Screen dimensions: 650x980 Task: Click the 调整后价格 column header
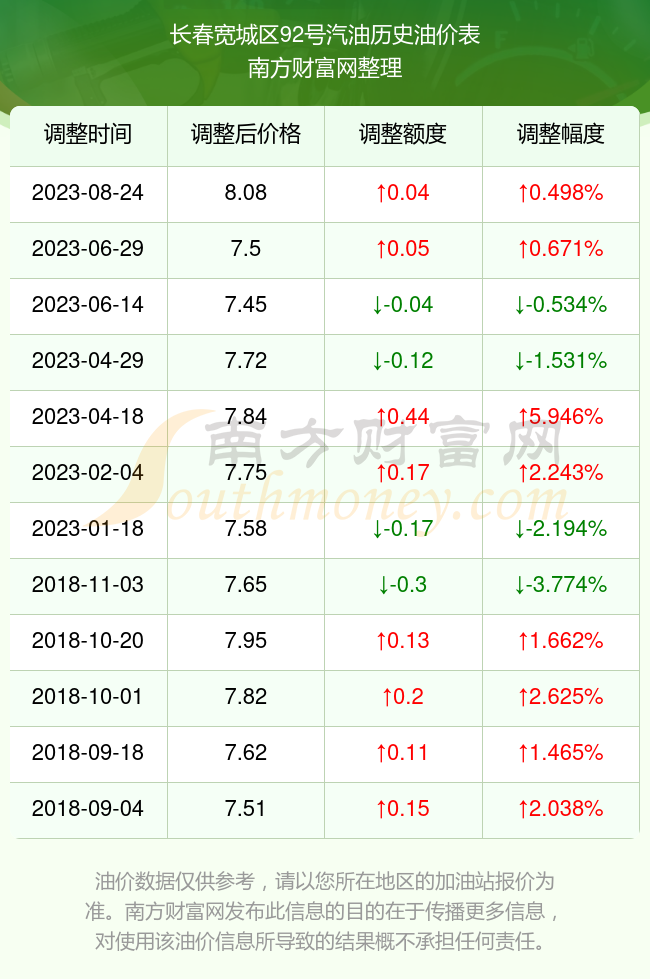click(246, 134)
